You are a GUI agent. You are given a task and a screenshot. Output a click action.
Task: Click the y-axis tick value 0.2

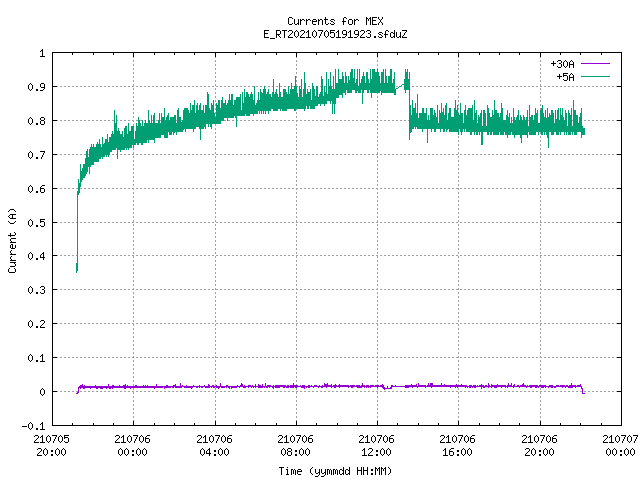(36, 324)
